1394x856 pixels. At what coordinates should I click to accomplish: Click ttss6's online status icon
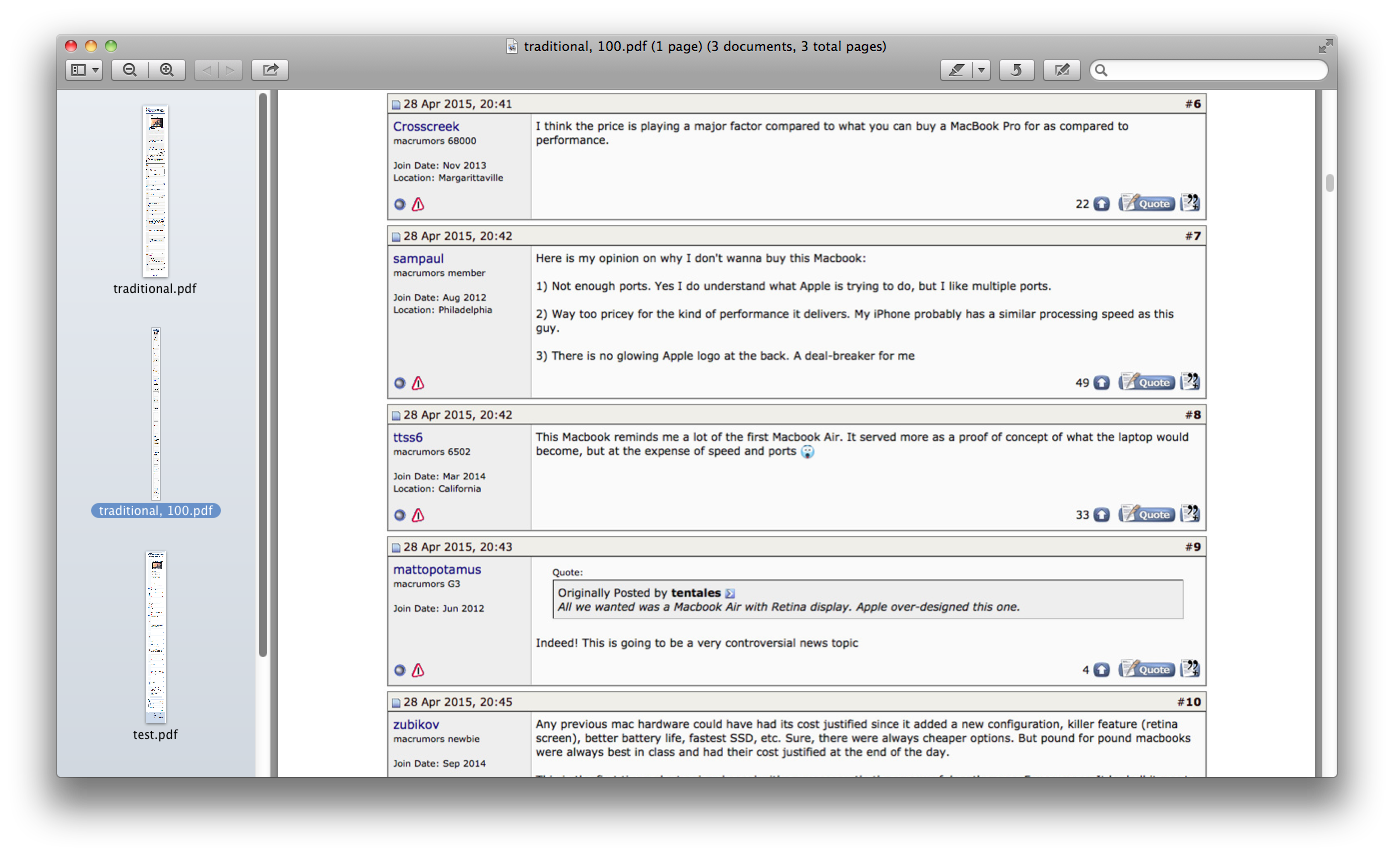coord(400,515)
